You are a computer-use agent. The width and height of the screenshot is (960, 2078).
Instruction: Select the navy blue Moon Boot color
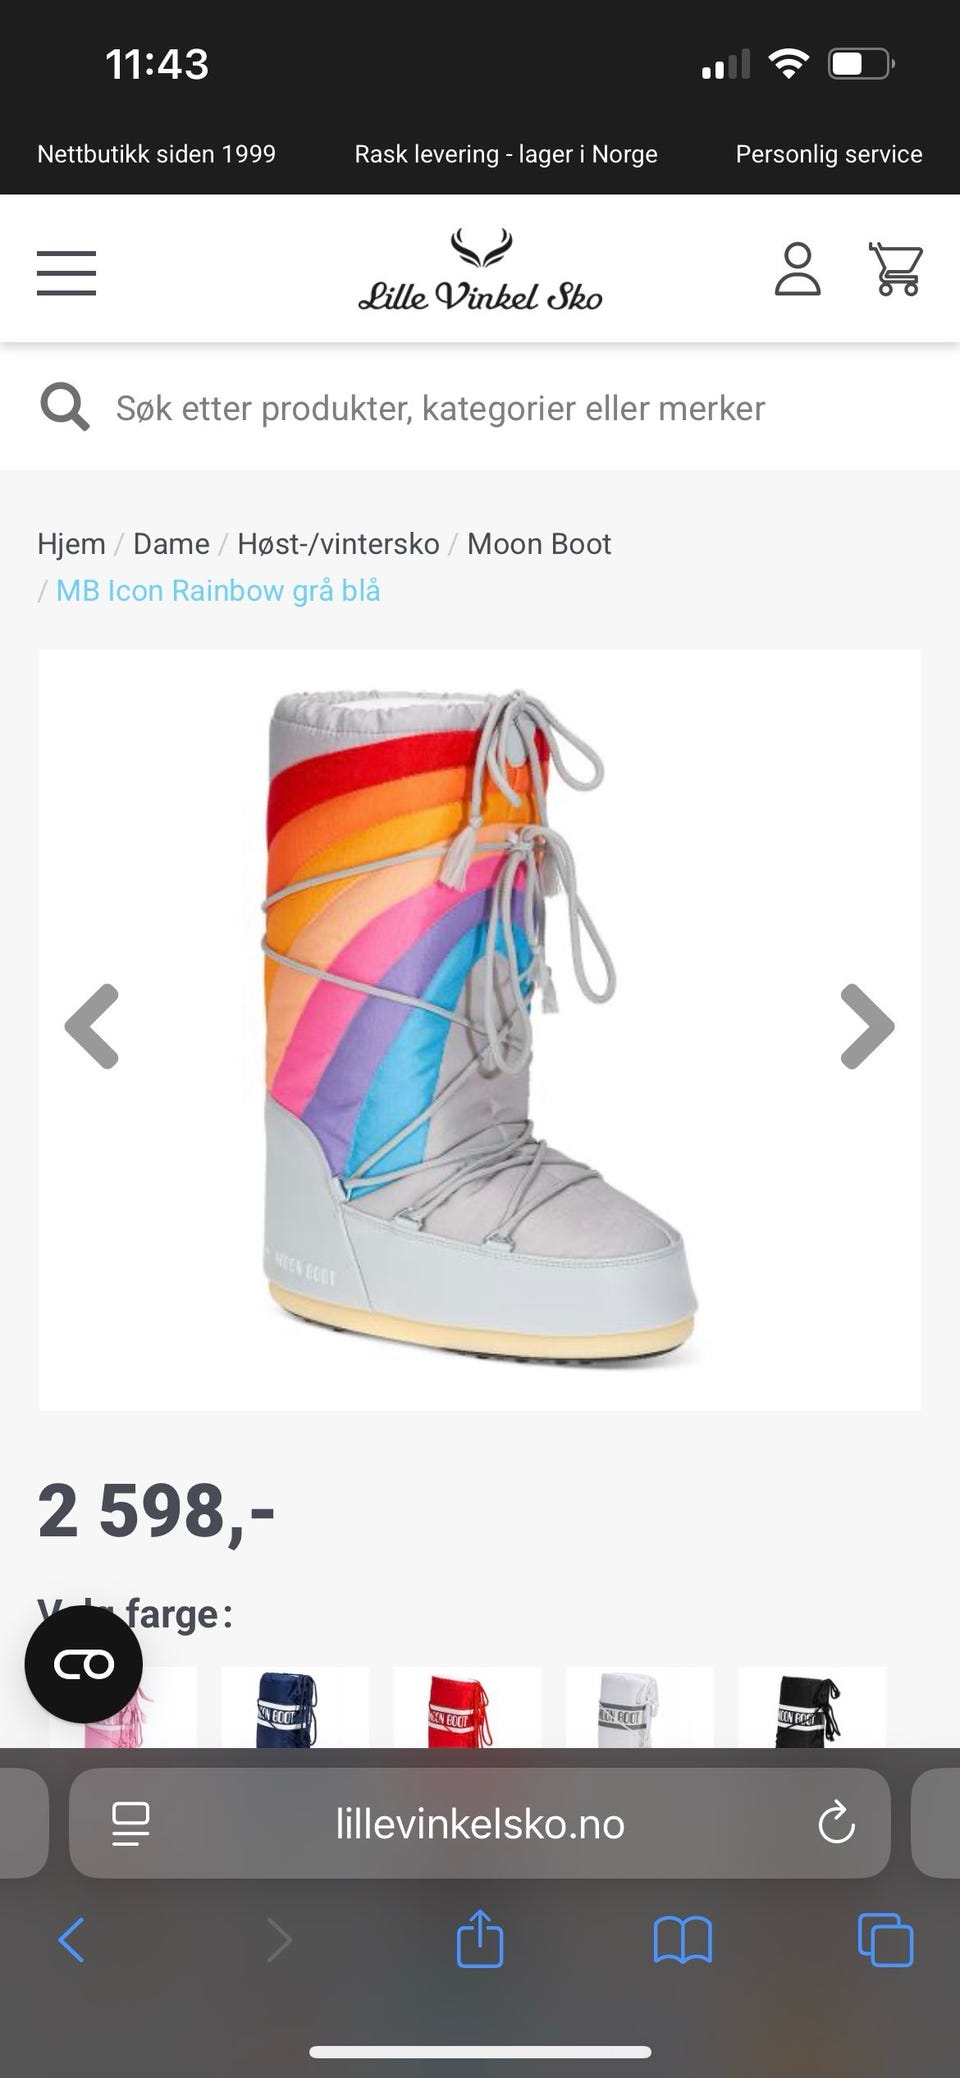pyautogui.click(x=295, y=1707)
